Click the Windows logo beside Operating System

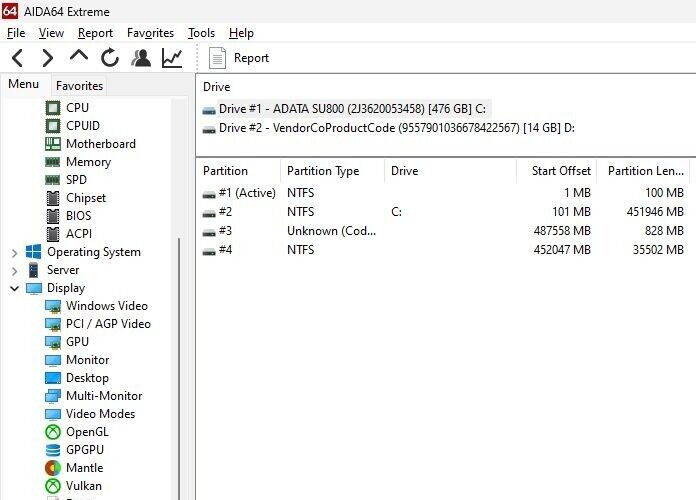34,252
